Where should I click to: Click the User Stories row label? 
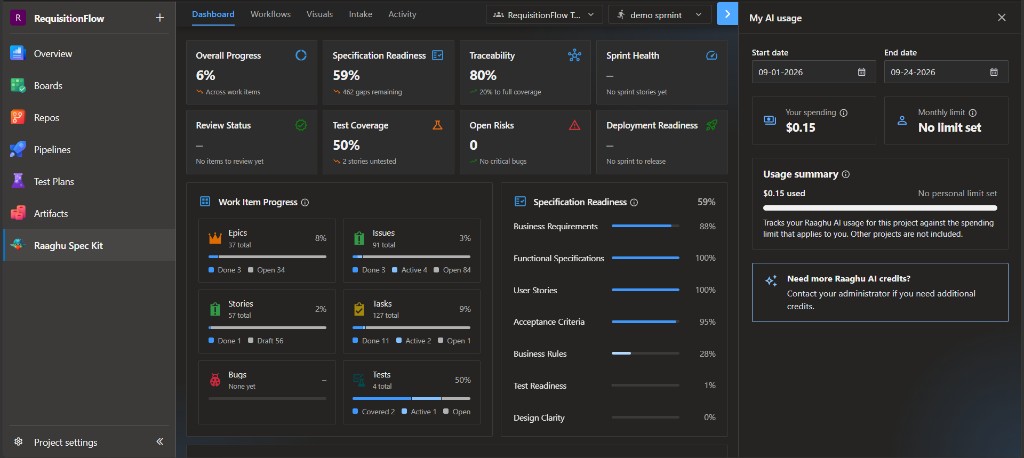click(x=536, y=290)
